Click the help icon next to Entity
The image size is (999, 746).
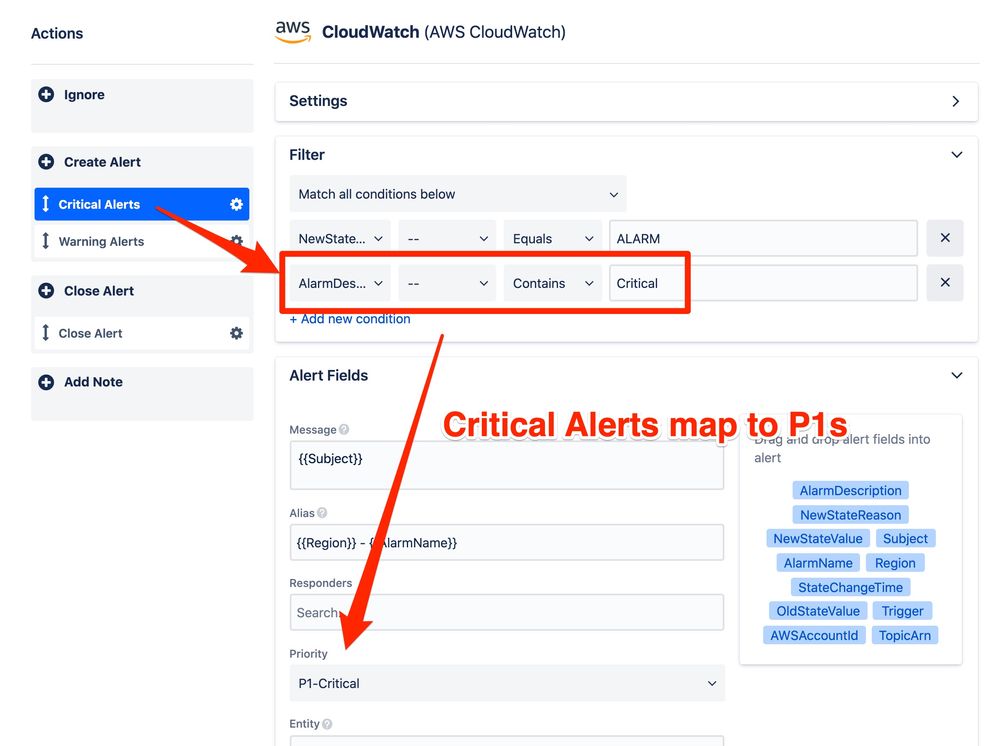pos(327,724)
